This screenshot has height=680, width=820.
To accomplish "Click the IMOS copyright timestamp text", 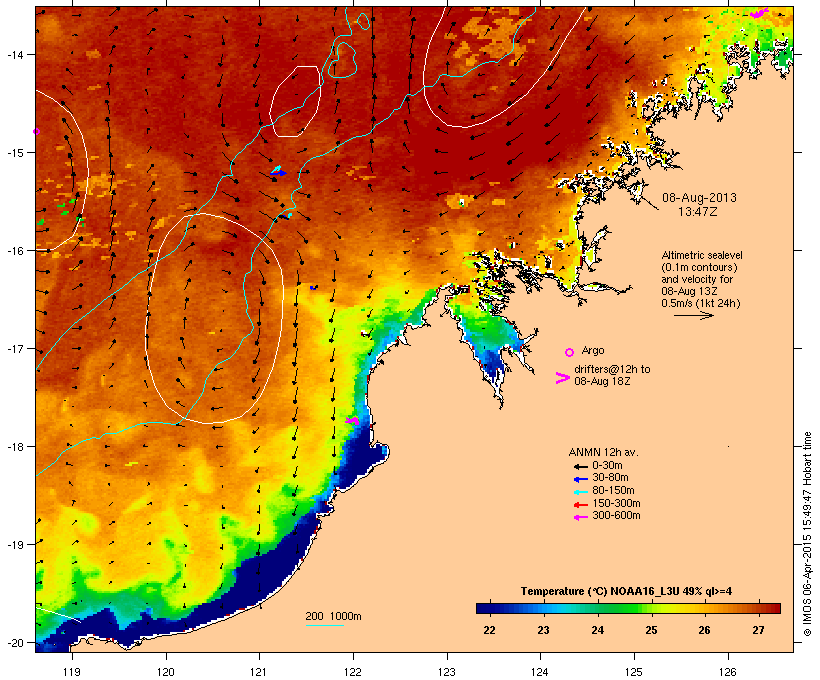I will tap(808, 534).
